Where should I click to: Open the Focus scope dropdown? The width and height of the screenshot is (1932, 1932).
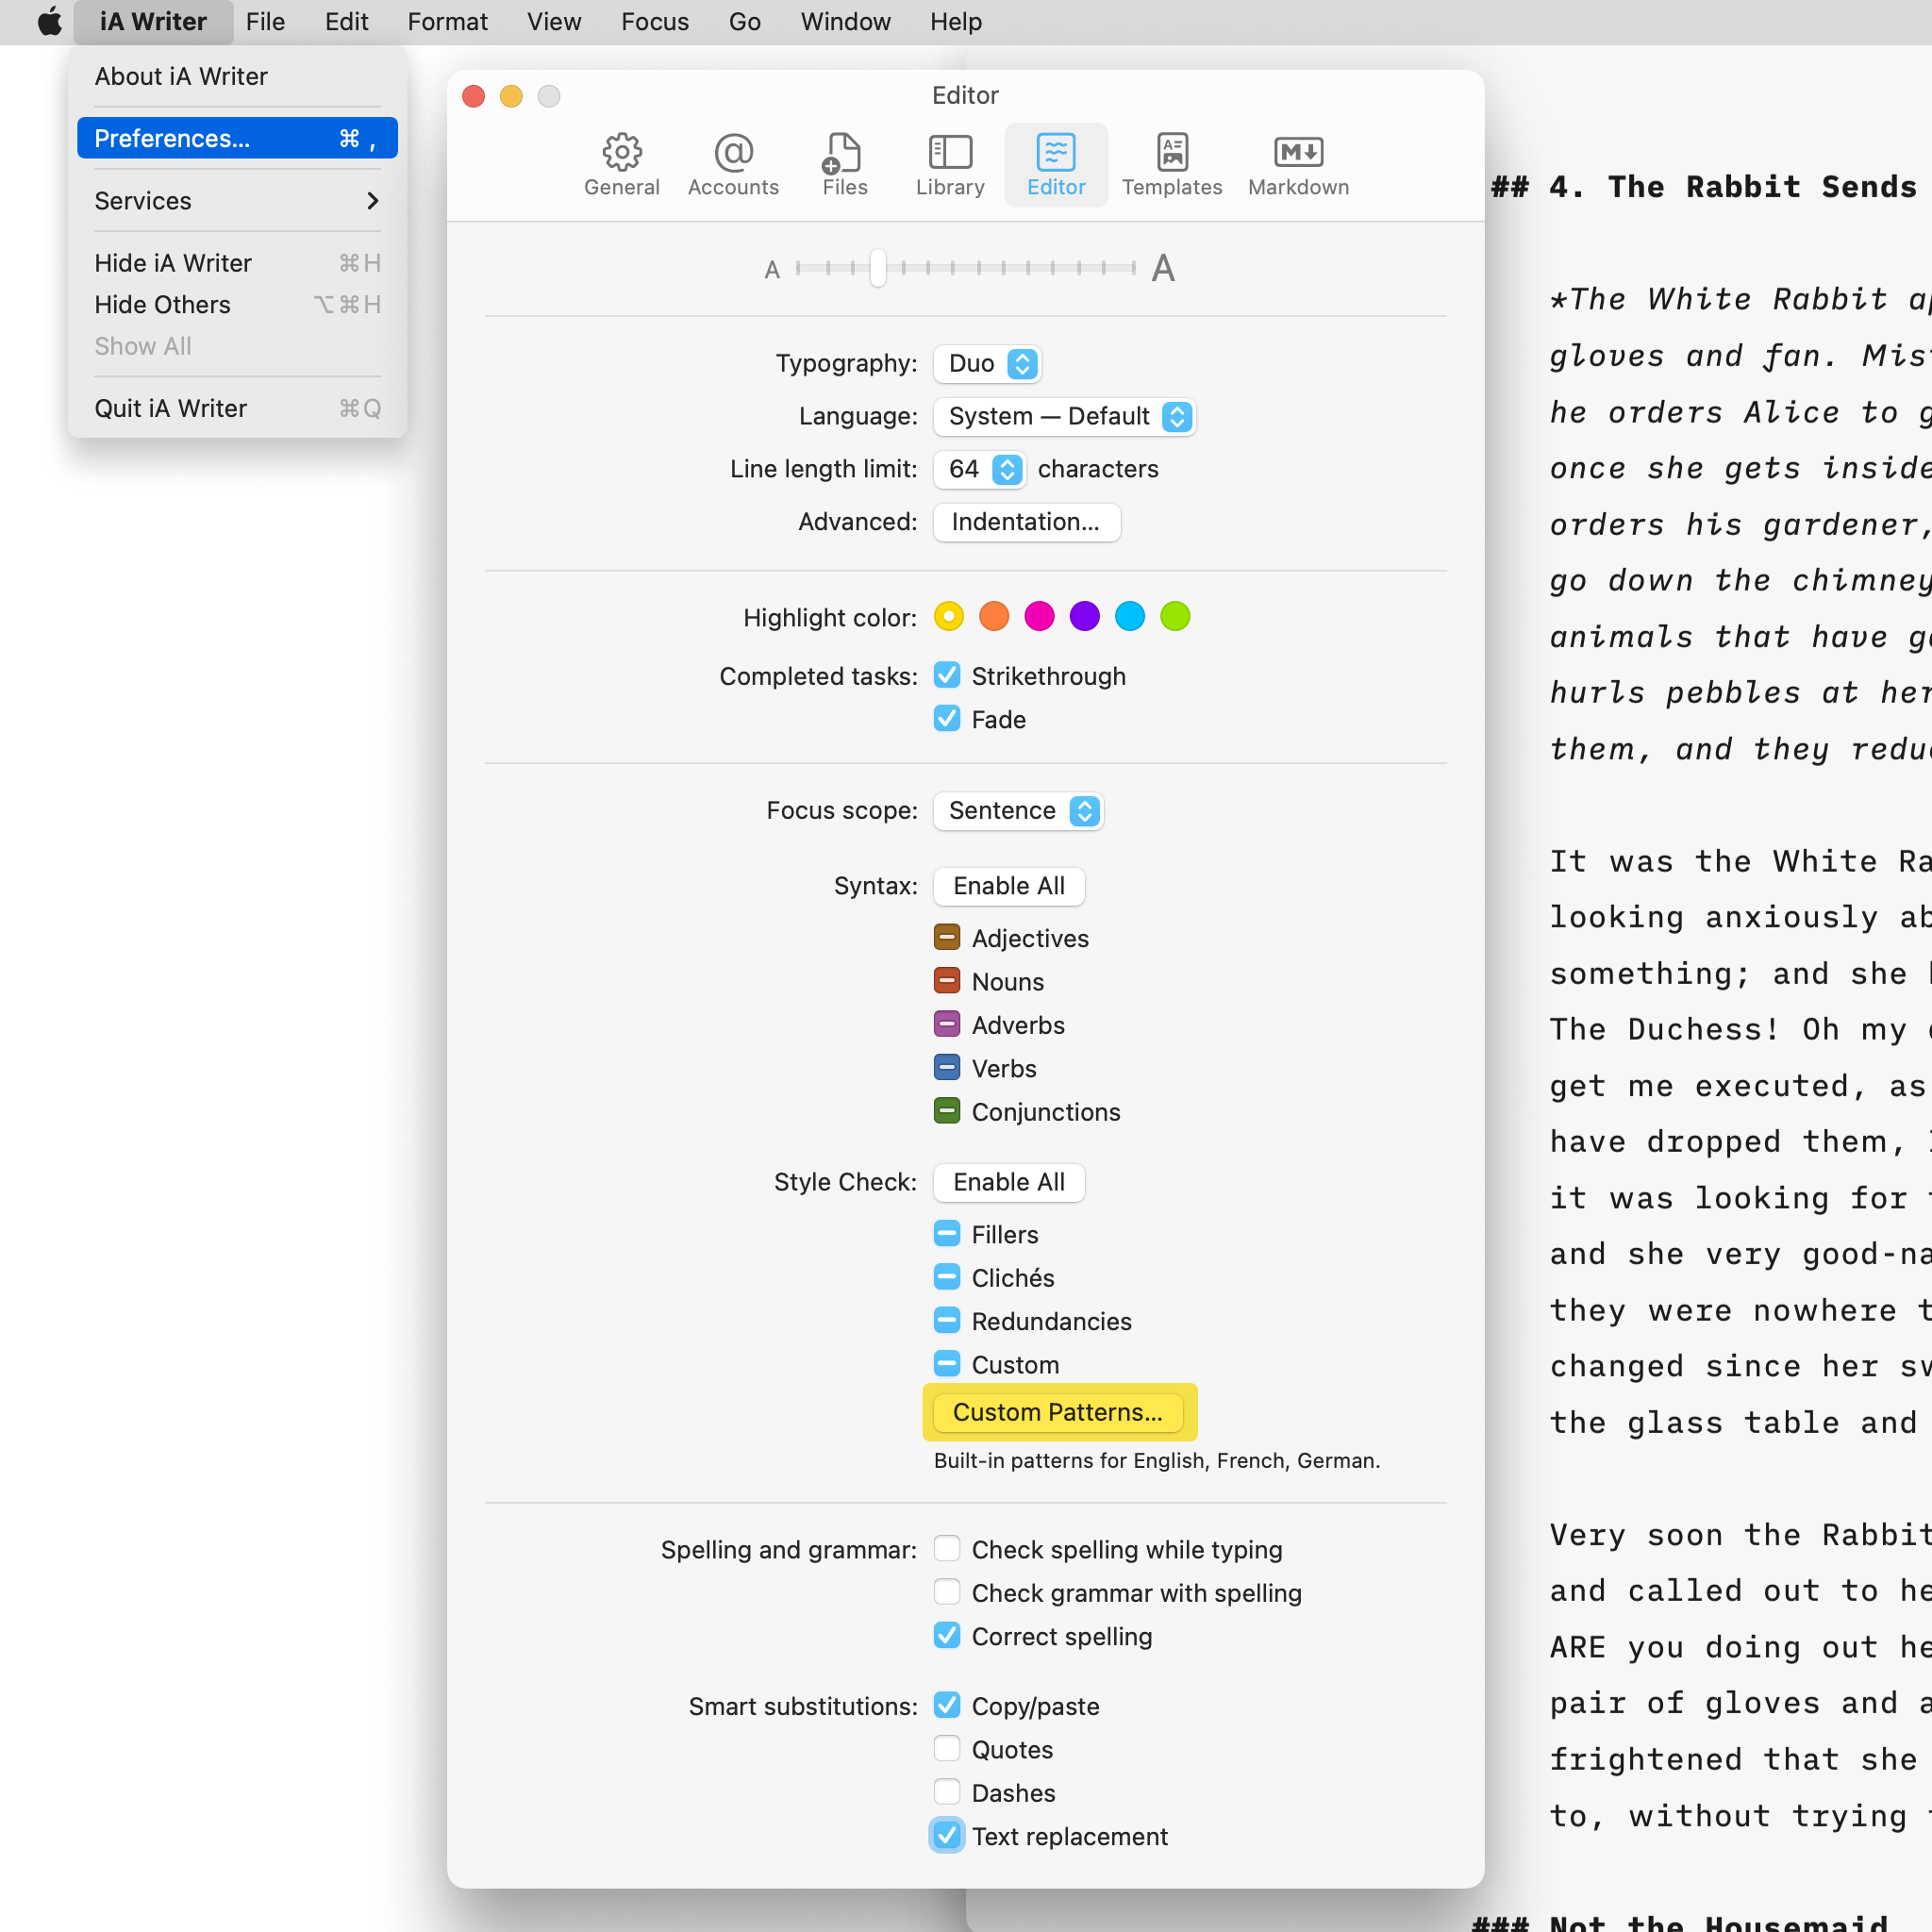tap(1019, 810)
